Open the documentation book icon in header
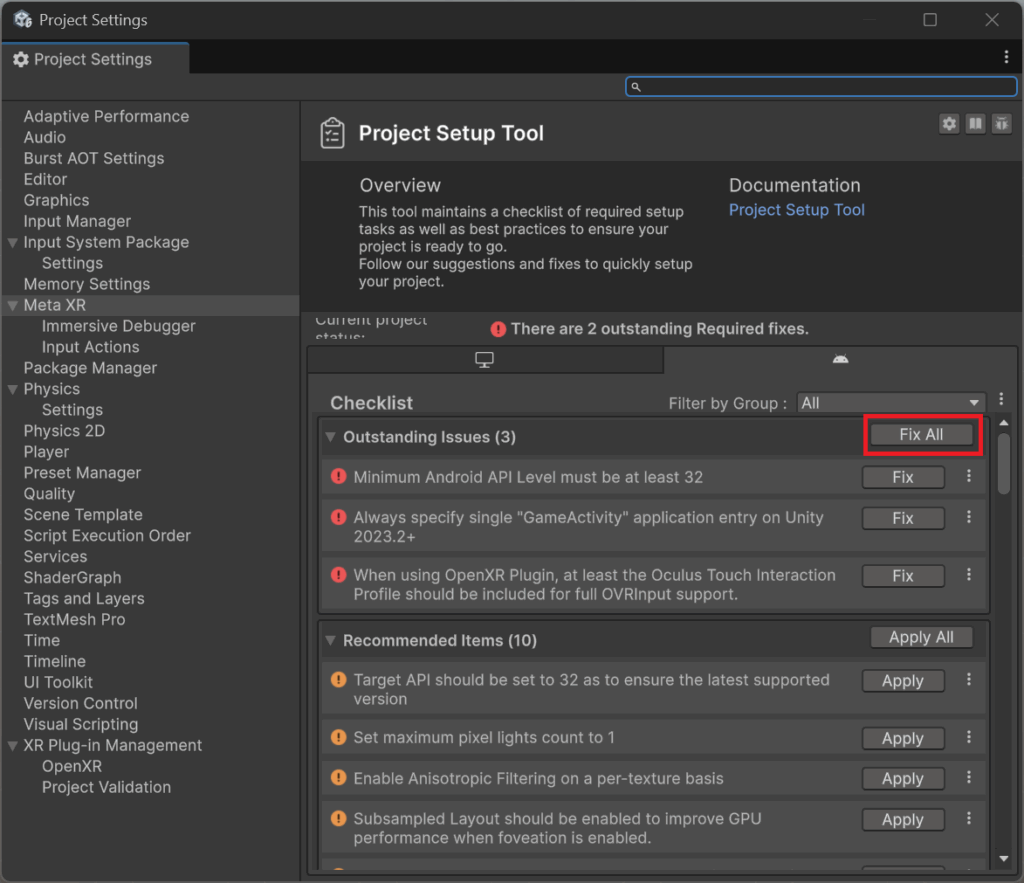The height and width of the screenshot is (883, 1024). [x=975, y=123]
